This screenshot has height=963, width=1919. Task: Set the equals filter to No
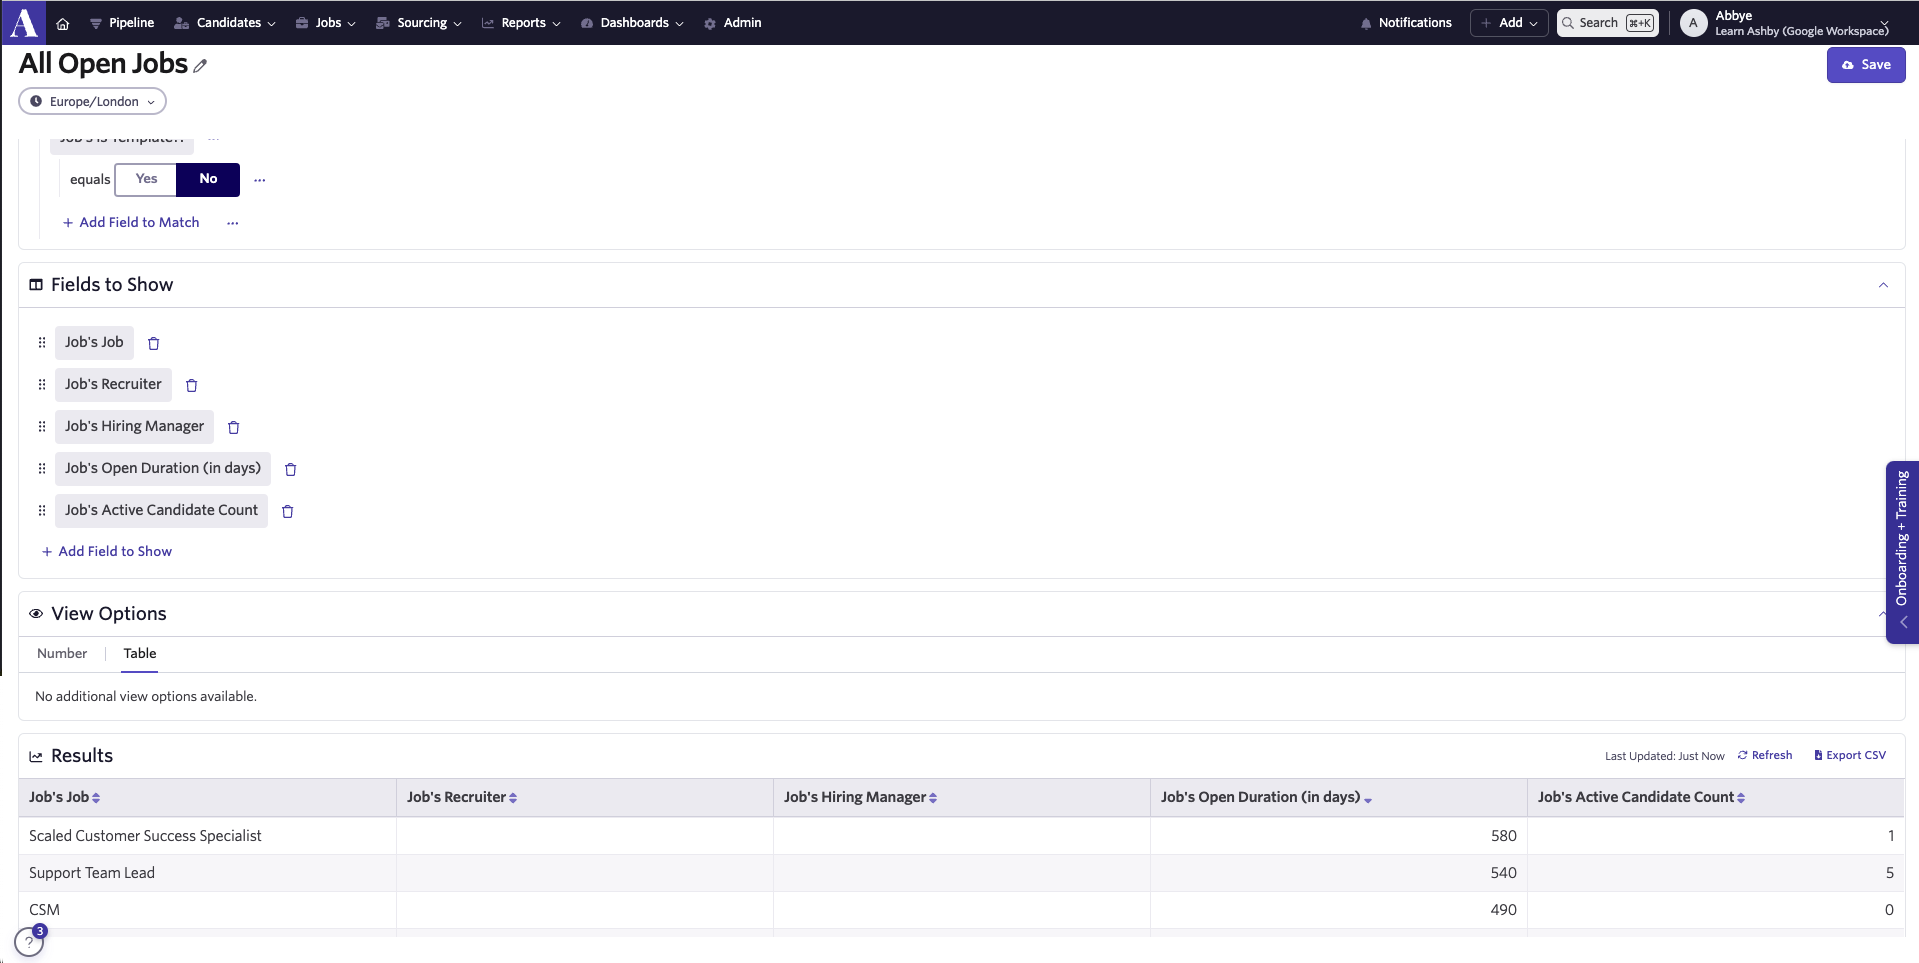coord(208,179)
